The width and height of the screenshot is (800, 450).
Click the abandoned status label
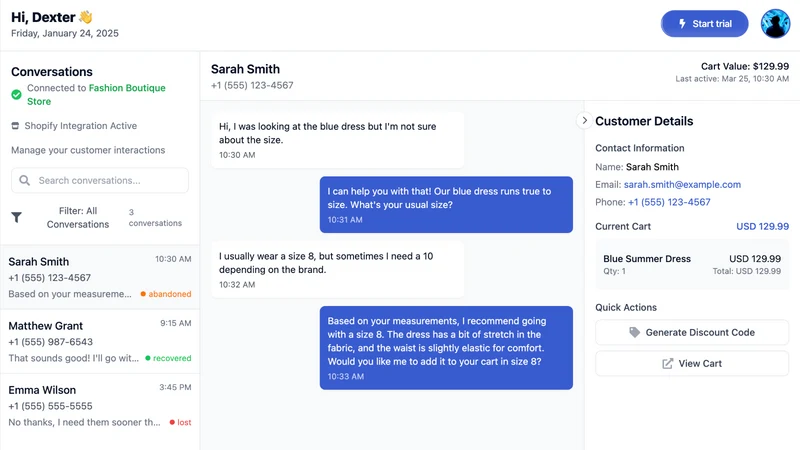[166, 294]
